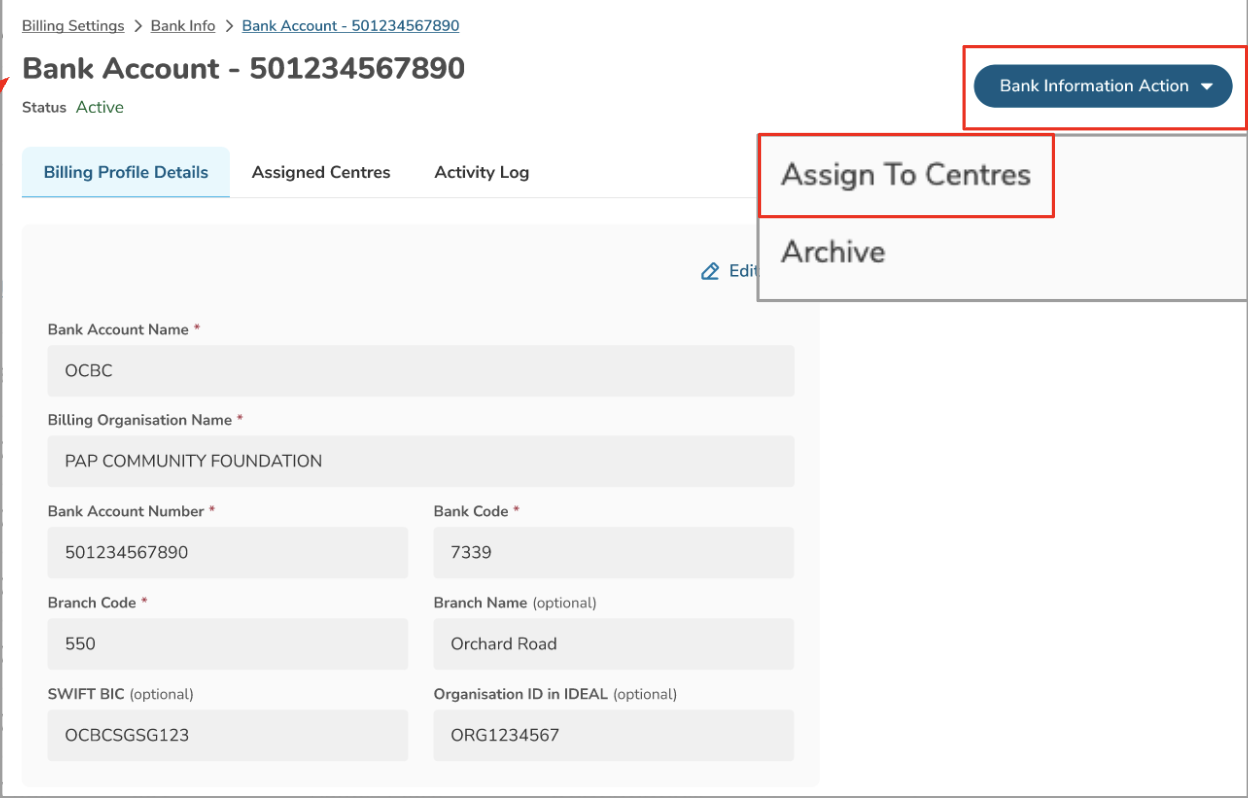Image resolution: width=1248 pixels, height=798 pixels.
Task: Click SWIFT BIC field OCBCSGSG123
Action: [228, 735]
